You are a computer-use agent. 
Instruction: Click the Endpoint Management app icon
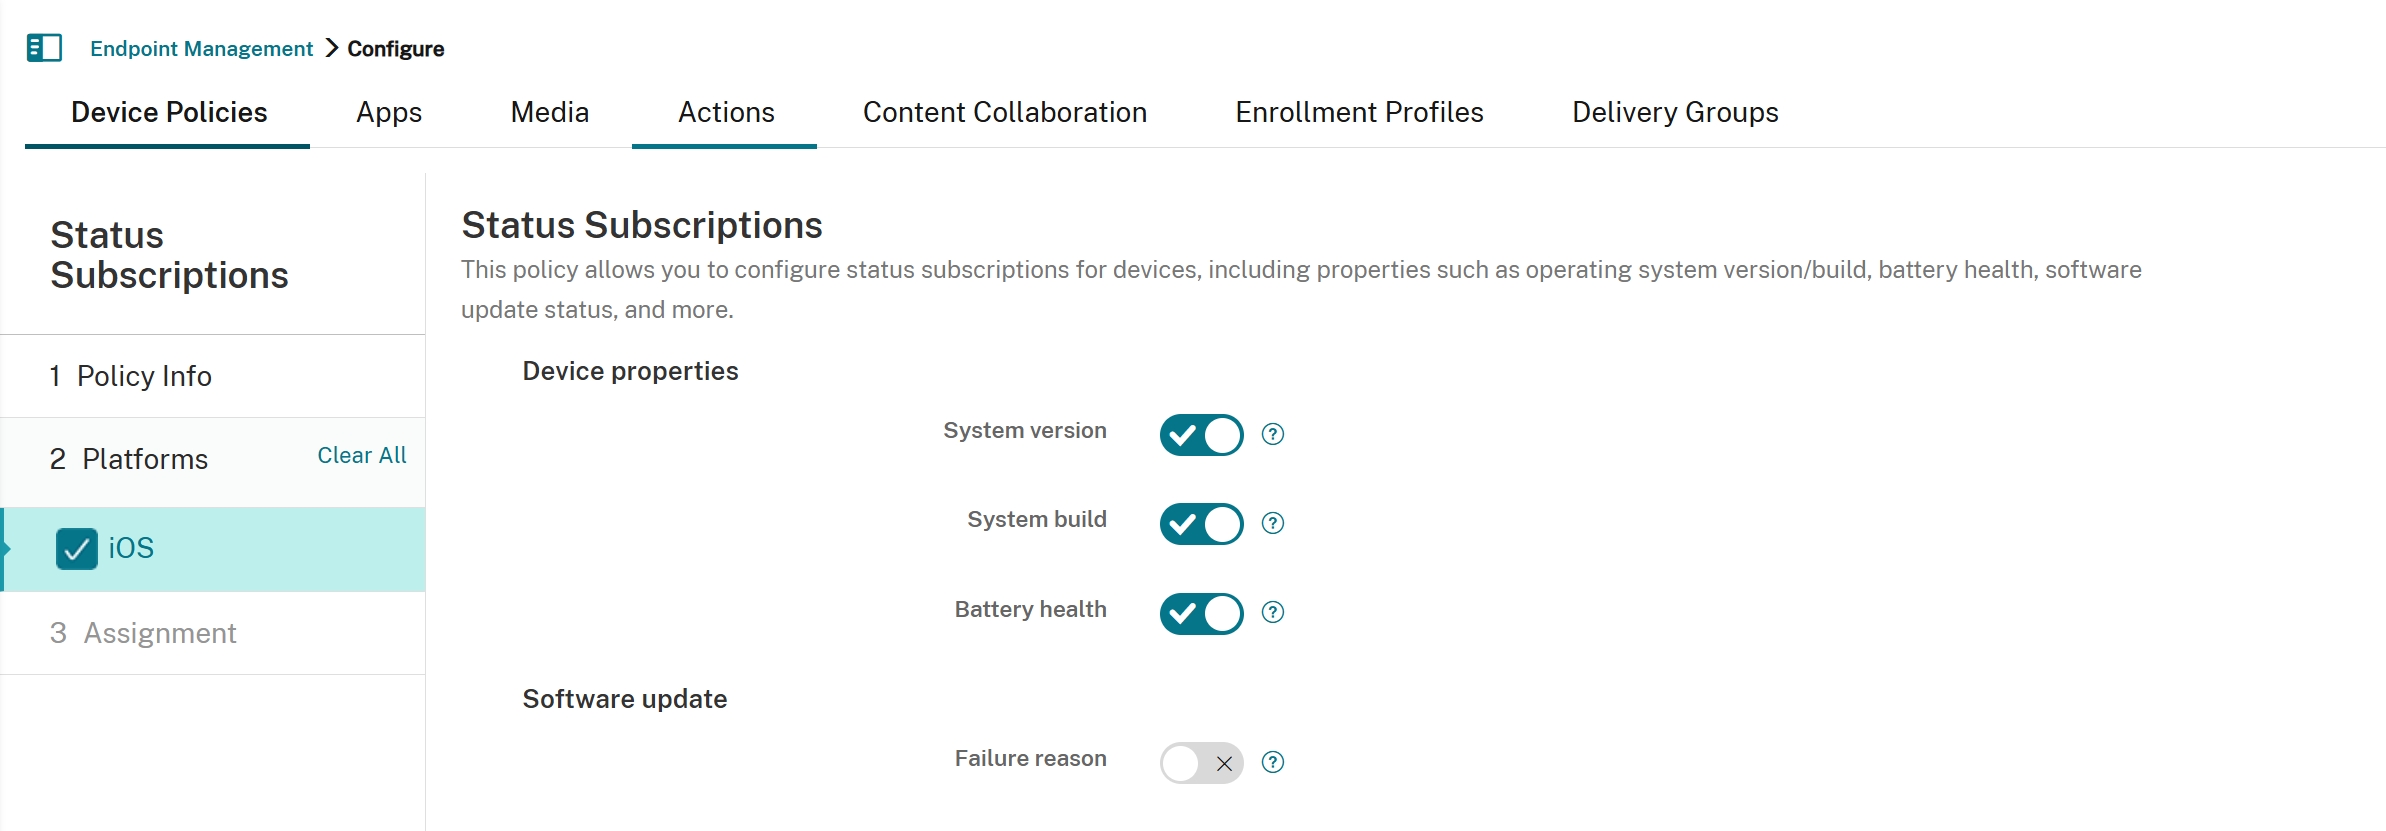(x=44, y=47)
